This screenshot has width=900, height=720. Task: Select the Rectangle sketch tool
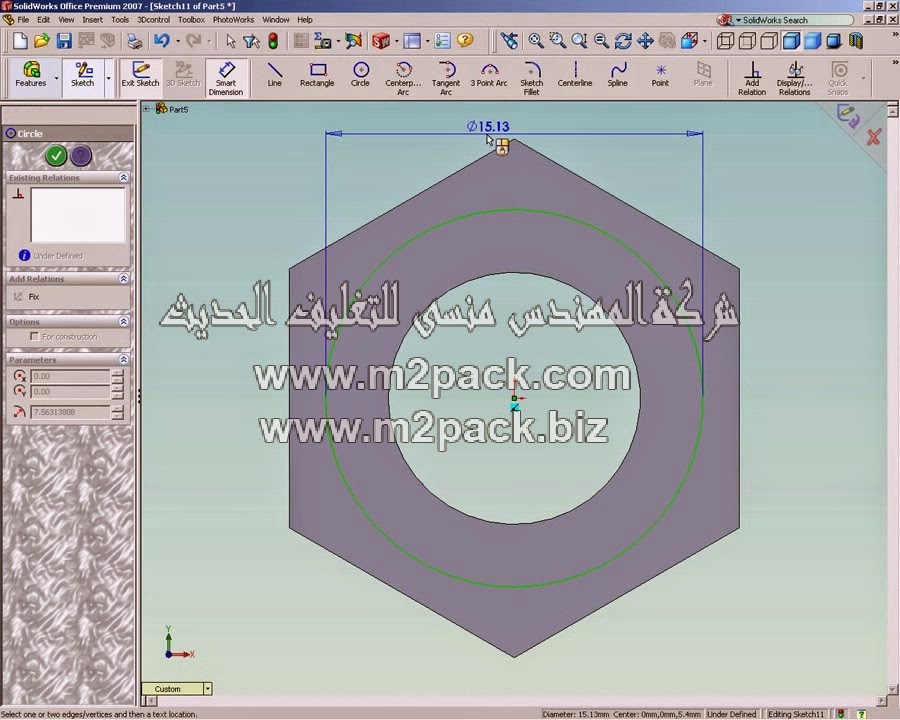[x=317, y=75]
